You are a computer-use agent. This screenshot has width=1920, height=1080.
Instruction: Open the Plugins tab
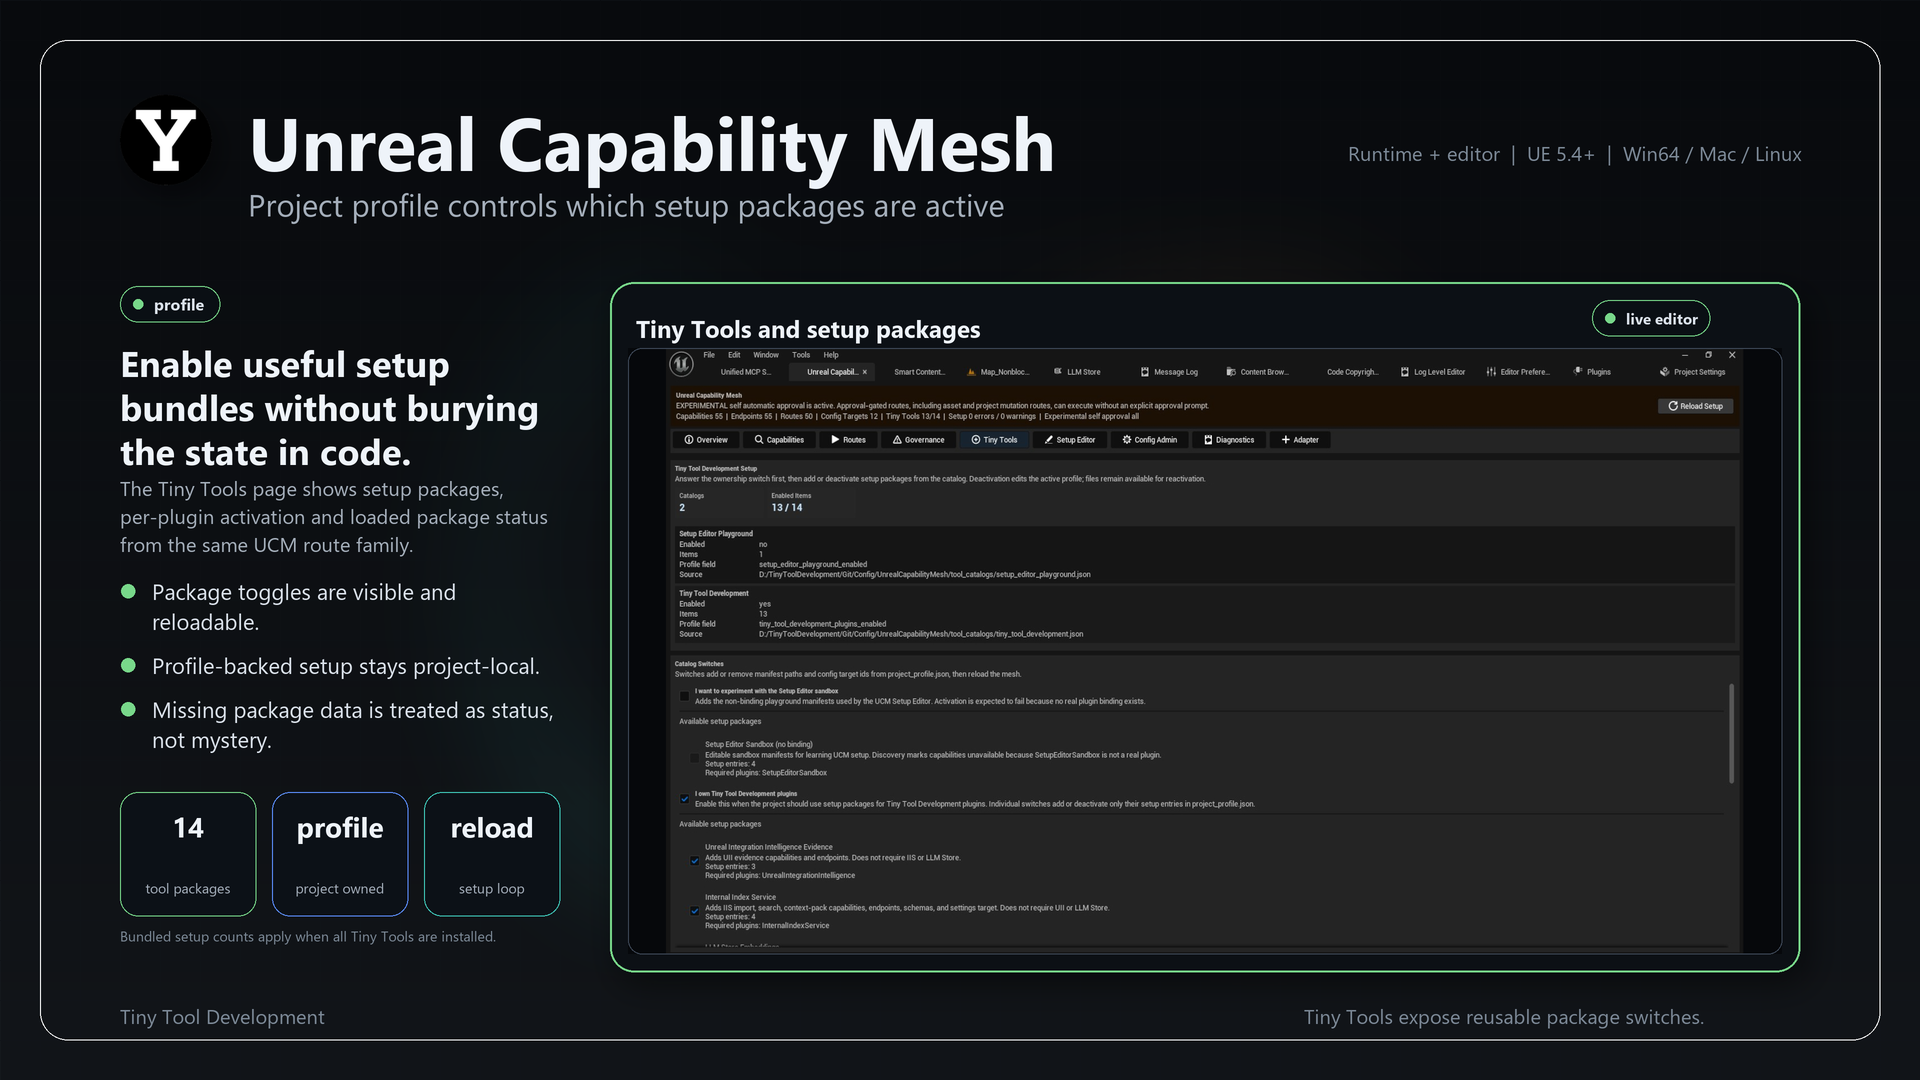pos(1592,372)
